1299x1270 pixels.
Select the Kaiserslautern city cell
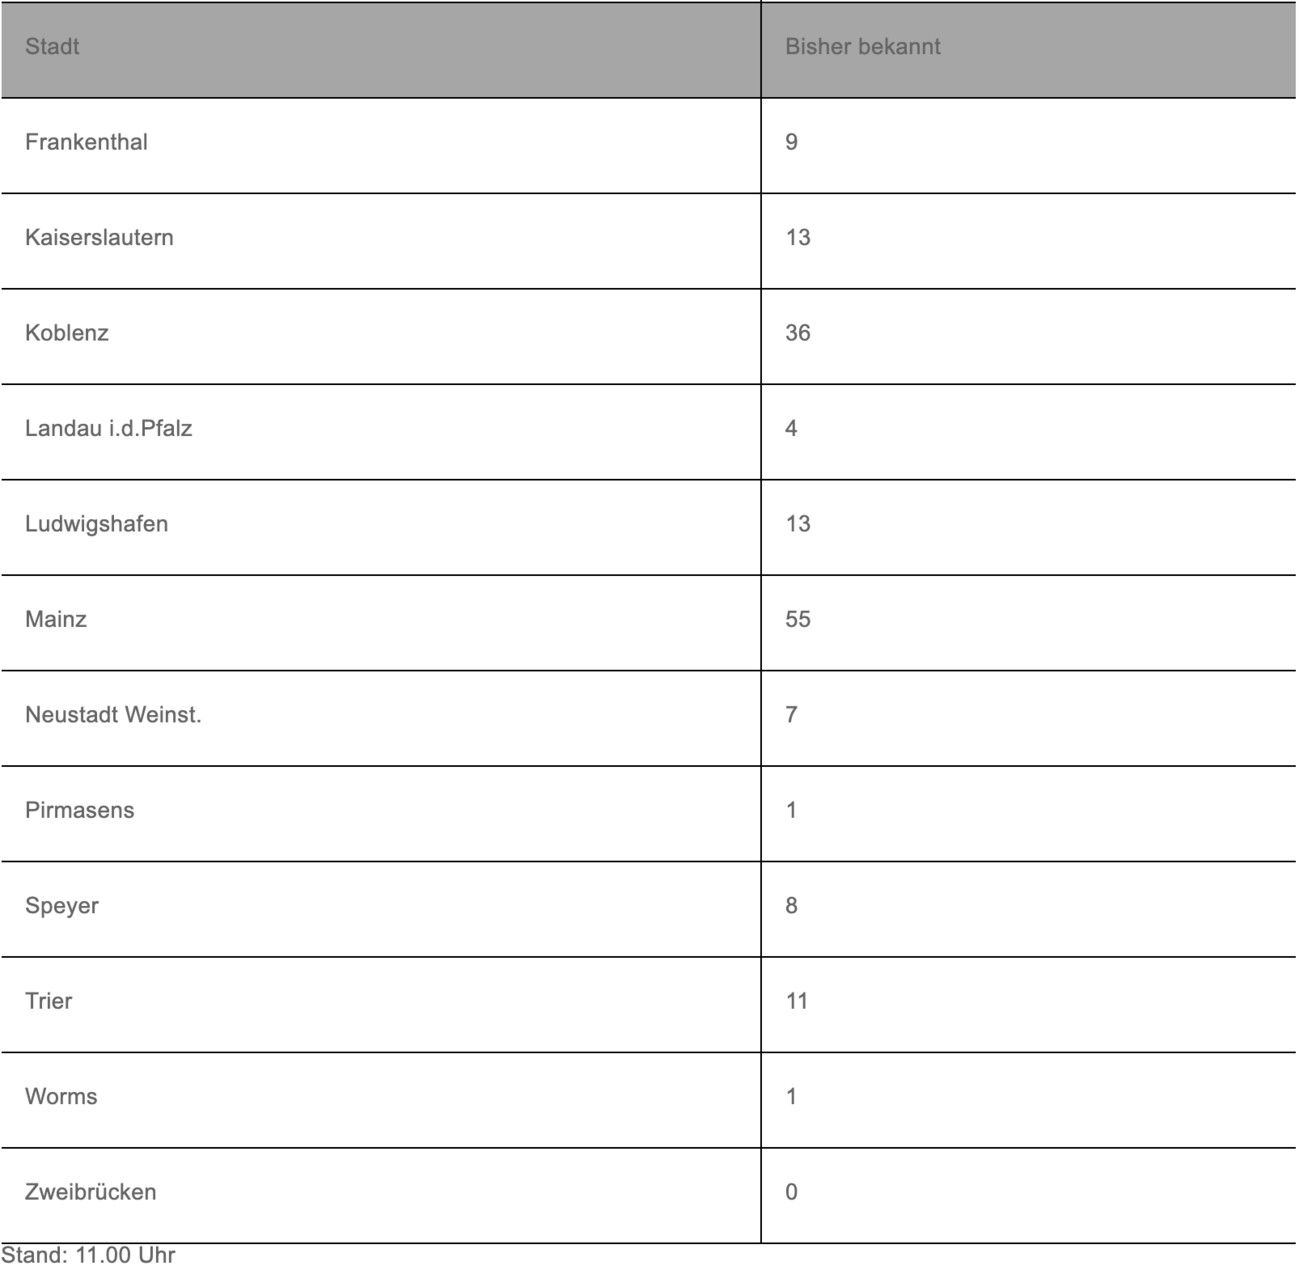[x=99, y=238]
